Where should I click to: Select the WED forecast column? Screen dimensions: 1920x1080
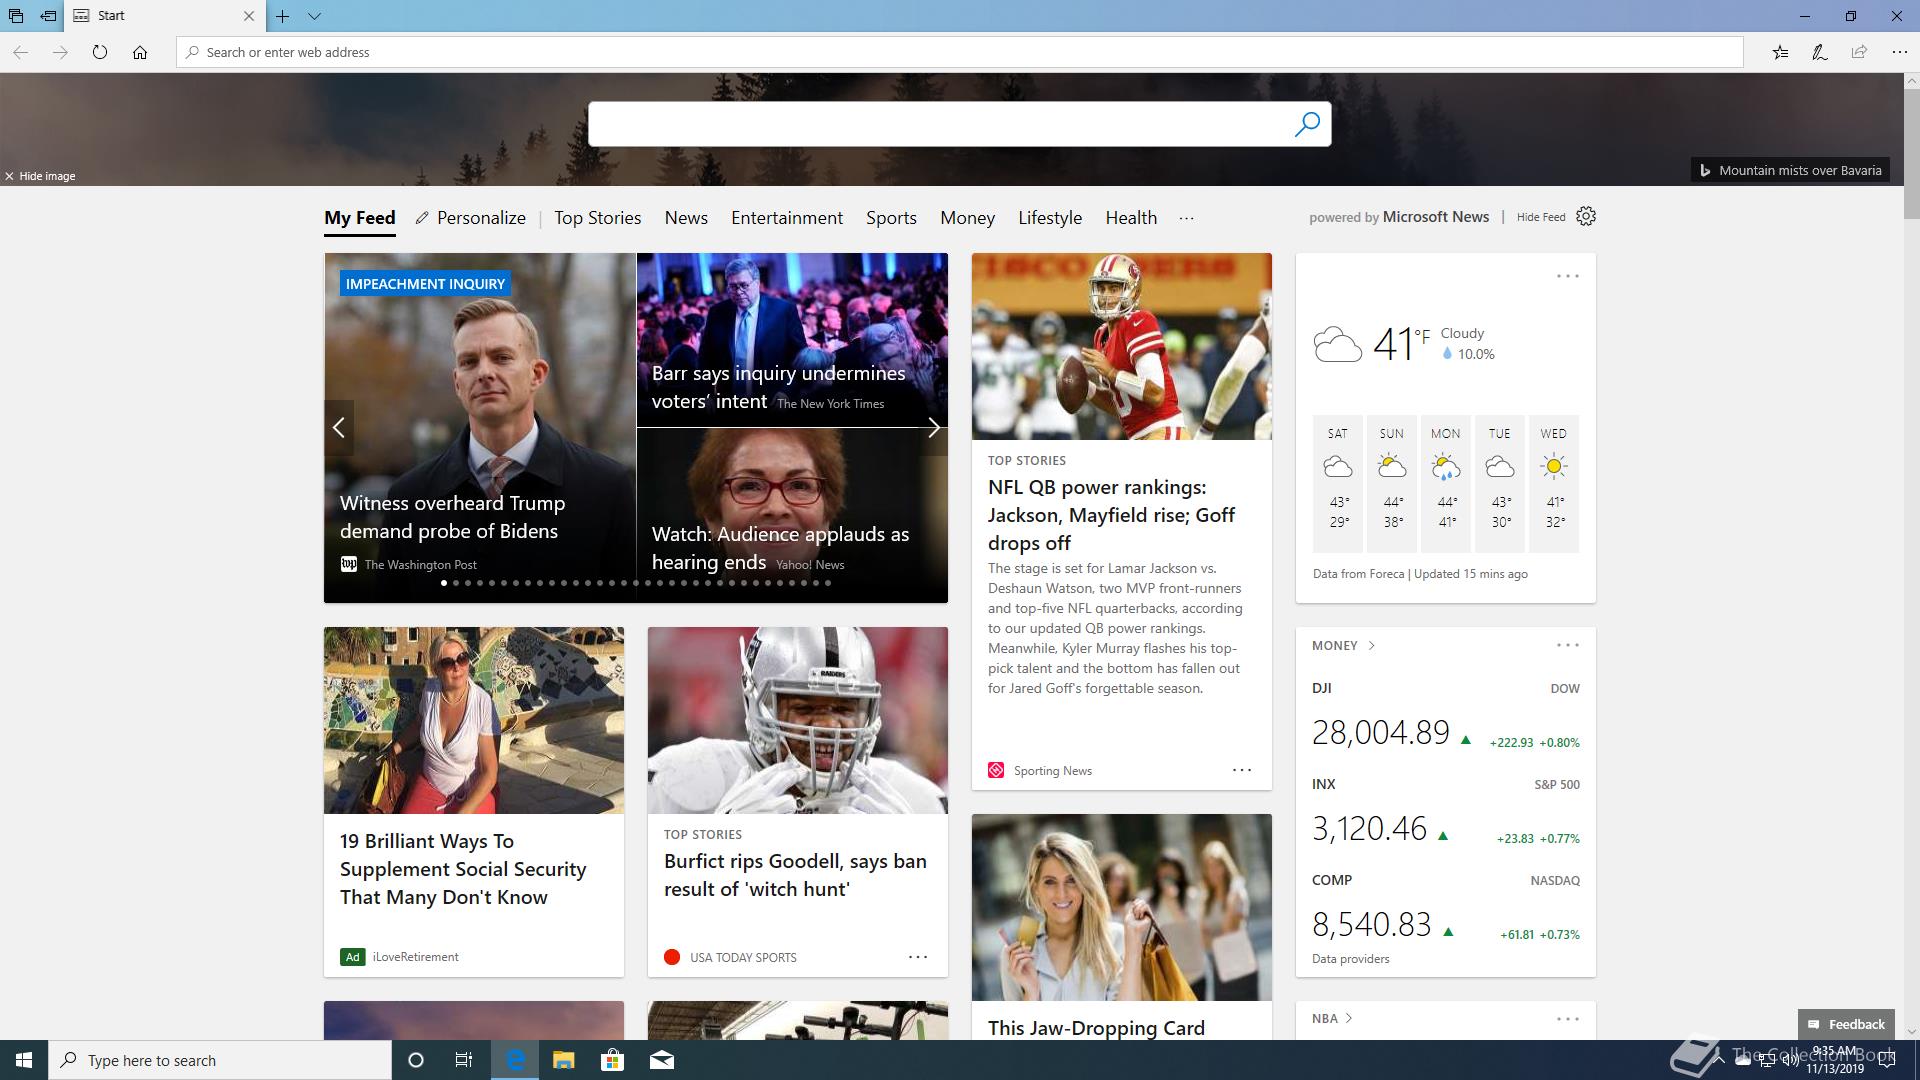1554,484
